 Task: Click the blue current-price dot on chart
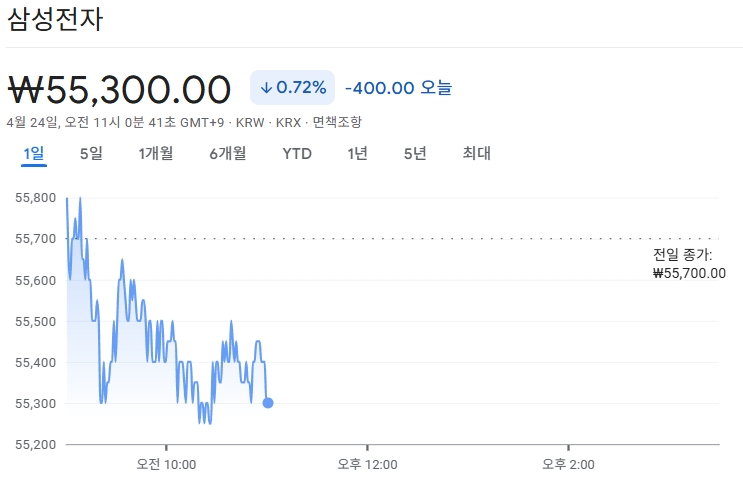pyautogui.click(x=268, y=403)
